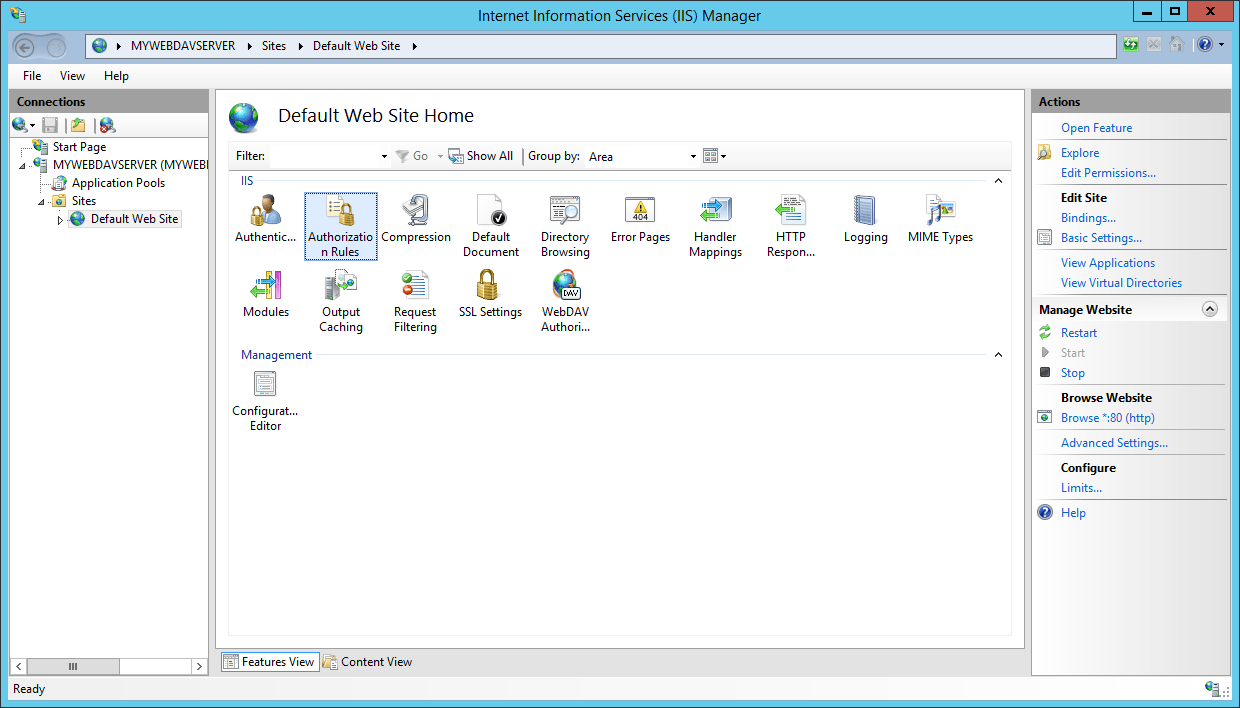Open HTTP Response Headers feature
Viewport: 1240px width, 708px height.
point(791,226)
